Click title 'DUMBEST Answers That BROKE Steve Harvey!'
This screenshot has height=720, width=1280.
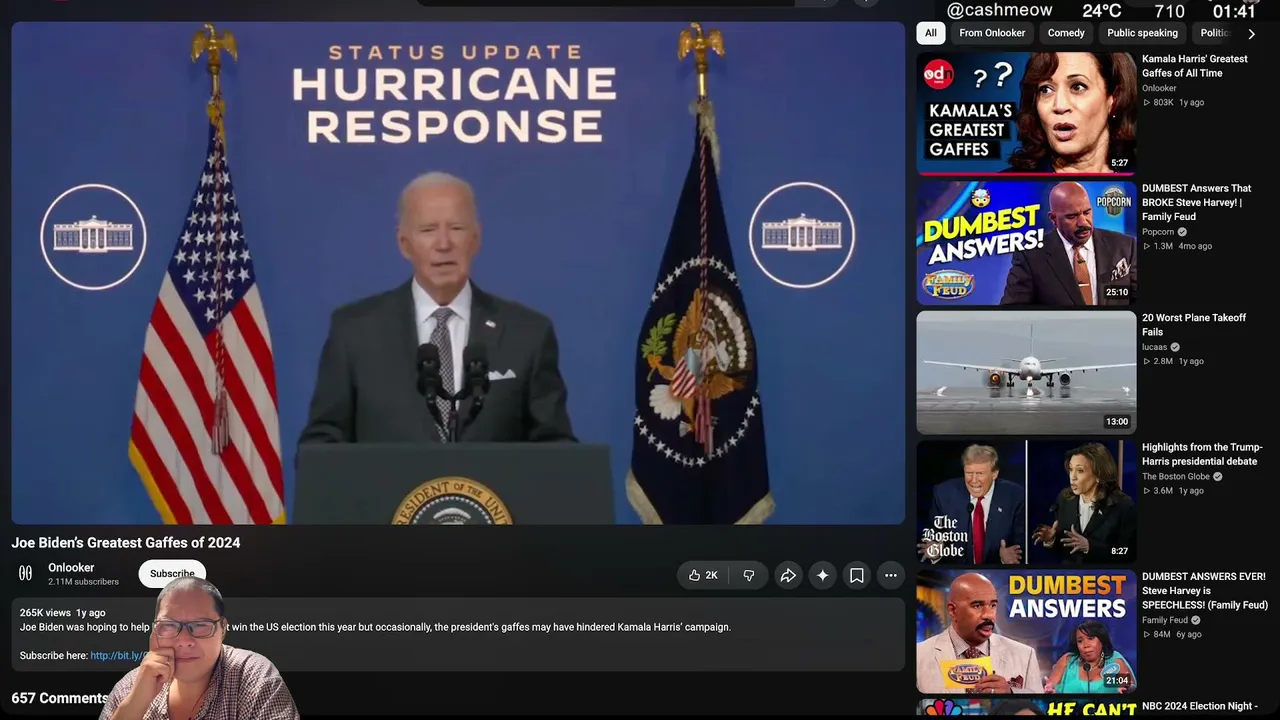pyautogui.click(x=1197, y=202)
